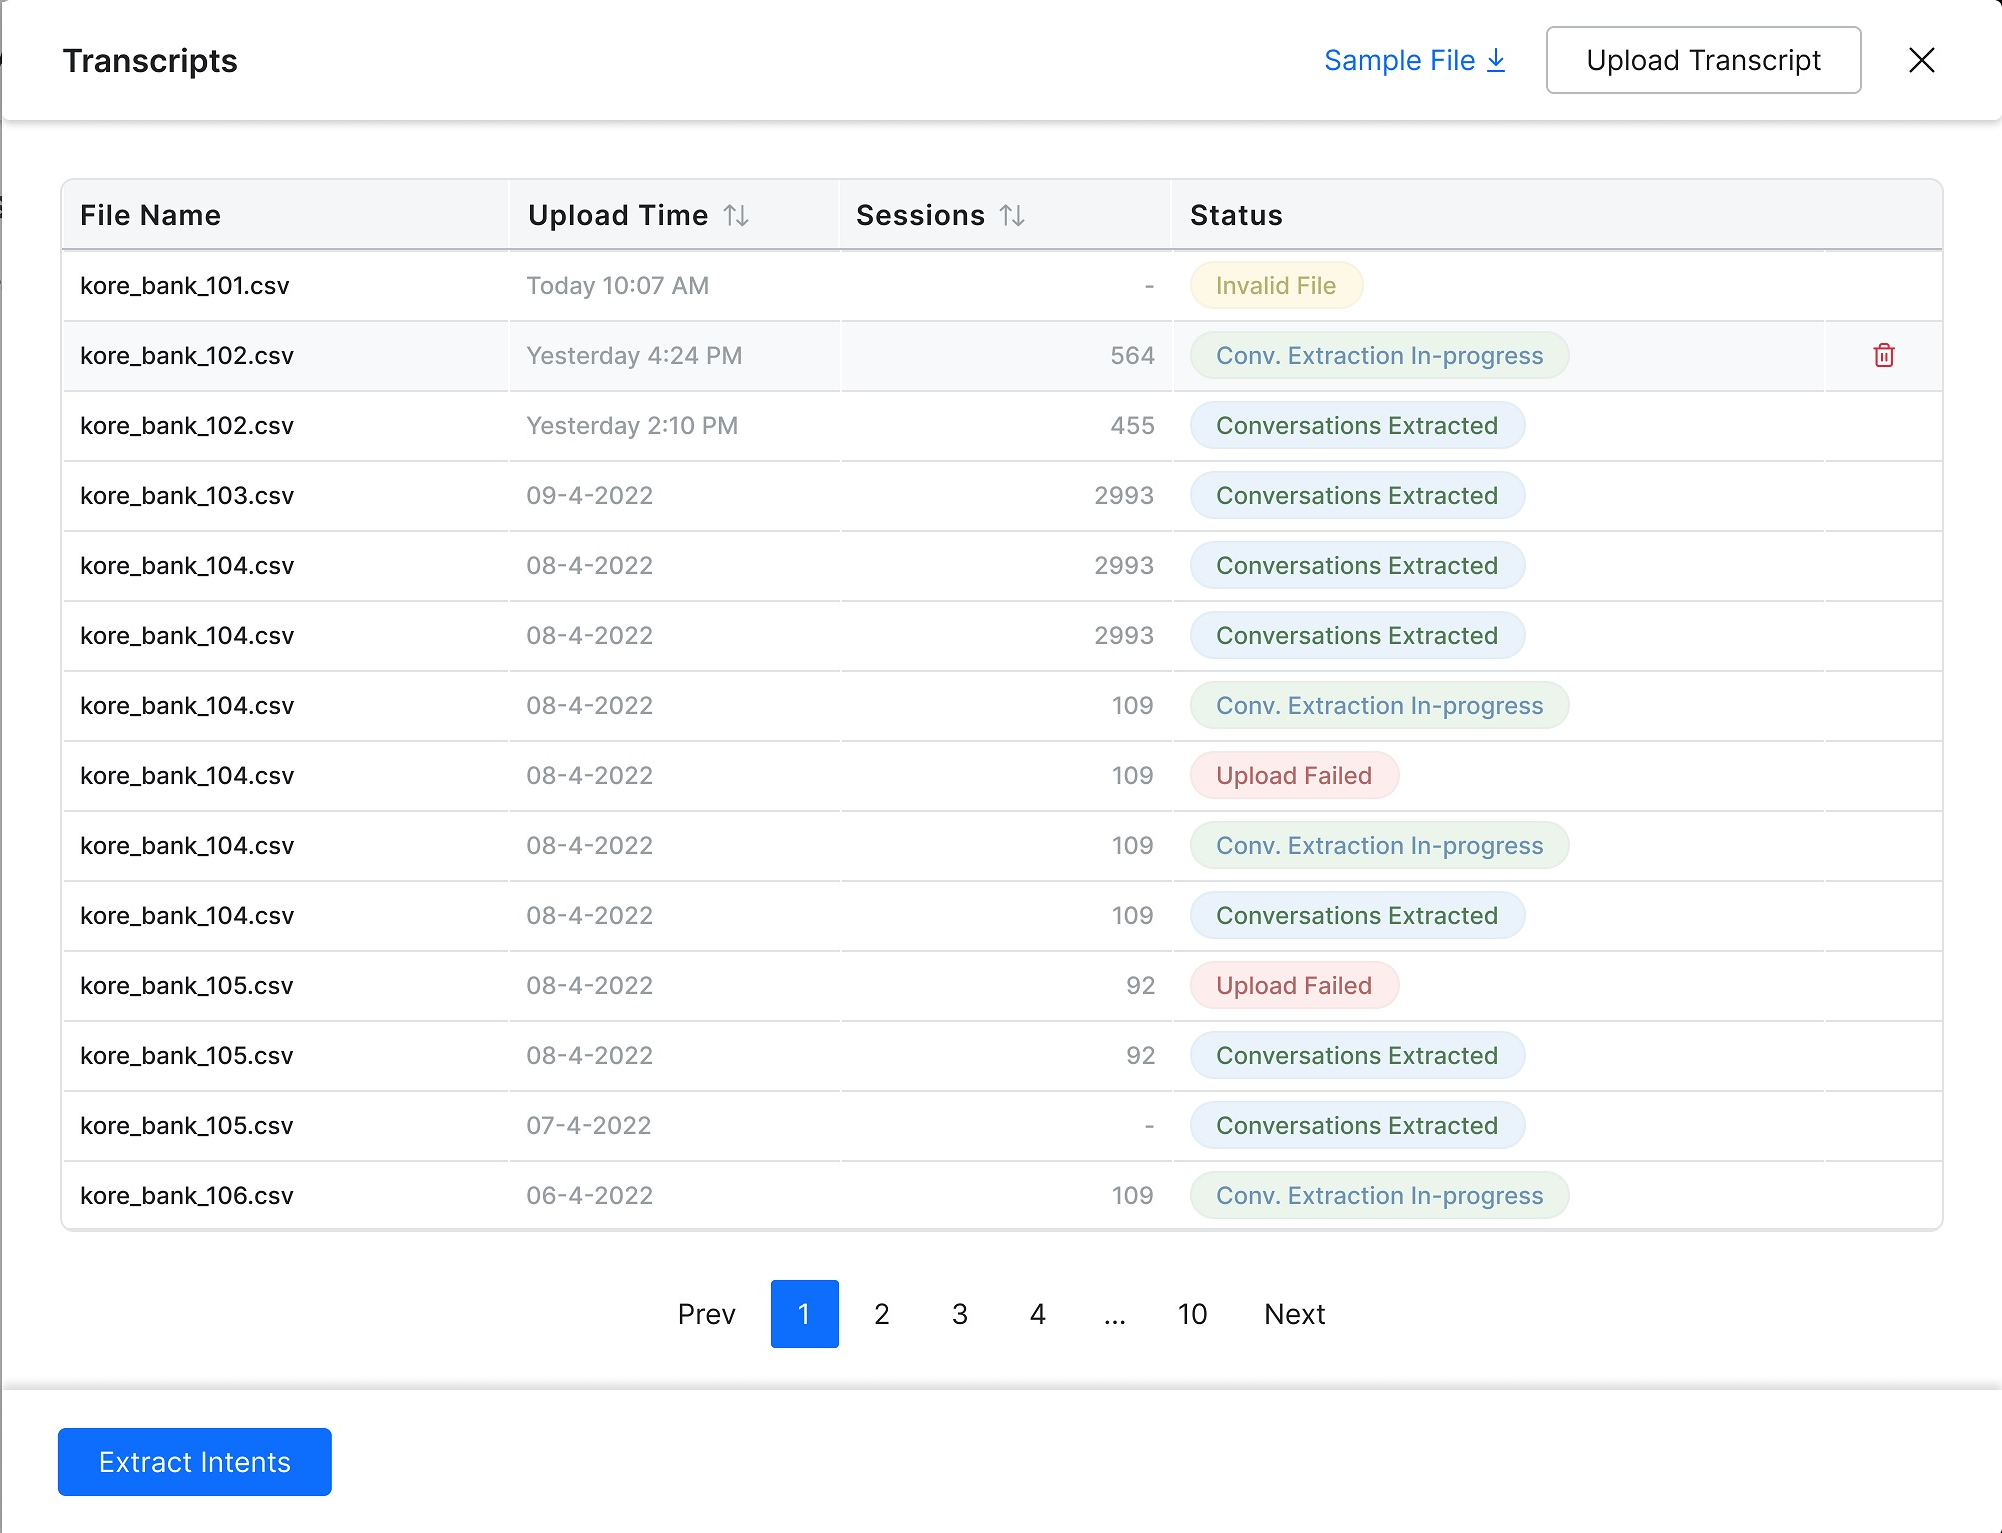Go to page 3
Viewport: 2002px width, 1533px height.
coord(959,1313)
